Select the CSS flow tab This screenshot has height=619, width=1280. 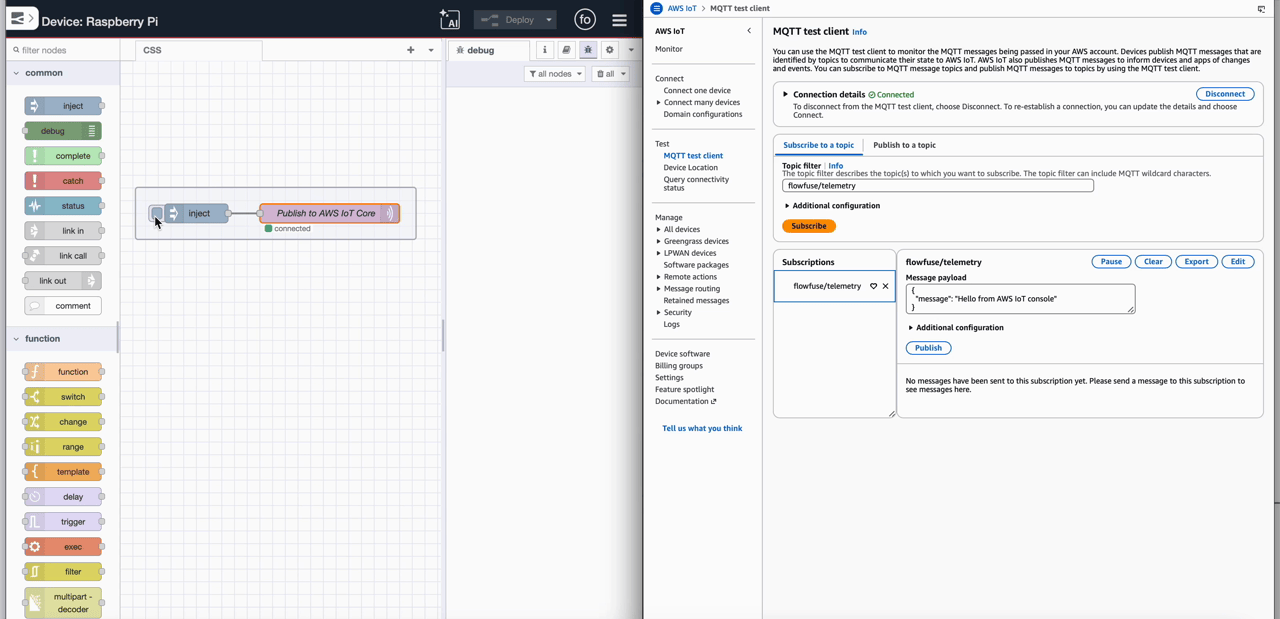coord(152,49)
